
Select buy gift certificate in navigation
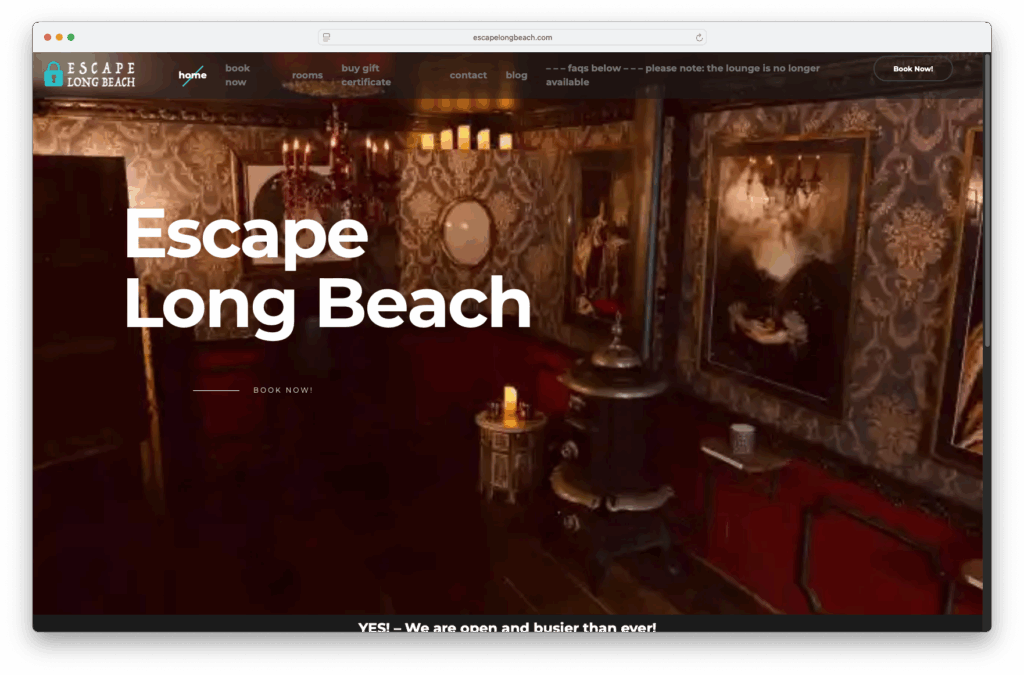point(366,75)
